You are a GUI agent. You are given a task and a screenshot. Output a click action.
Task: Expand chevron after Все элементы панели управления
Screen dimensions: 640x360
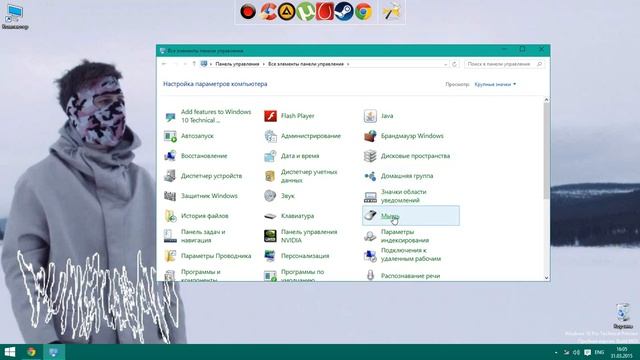(348, 64)
